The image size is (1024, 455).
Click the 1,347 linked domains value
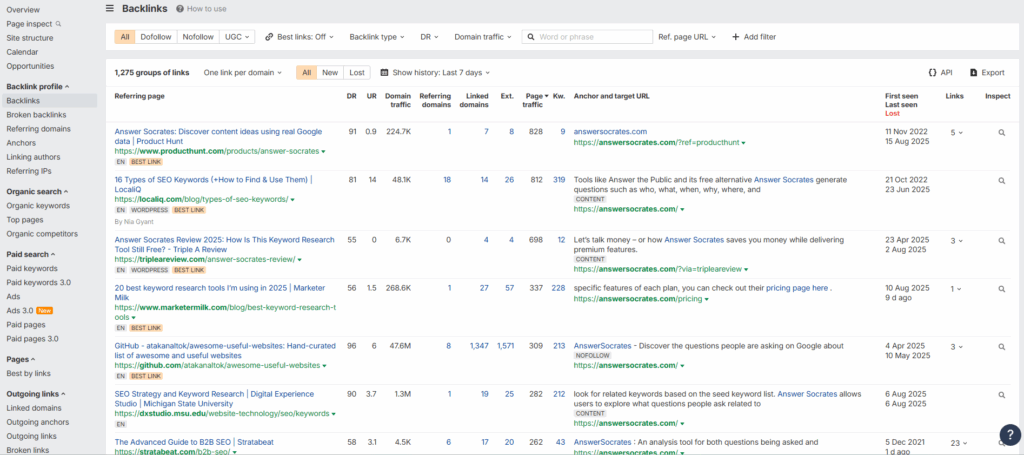[479, 346]
